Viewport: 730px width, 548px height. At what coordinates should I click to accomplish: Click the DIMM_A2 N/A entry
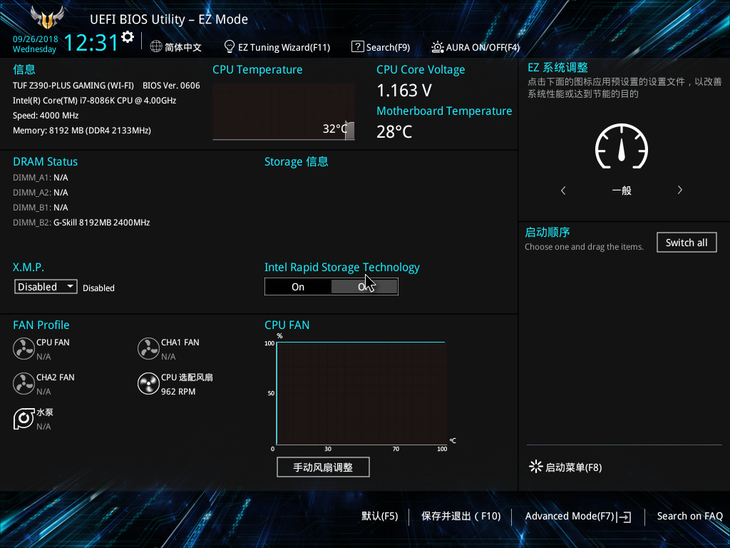(x=41, y=193)
